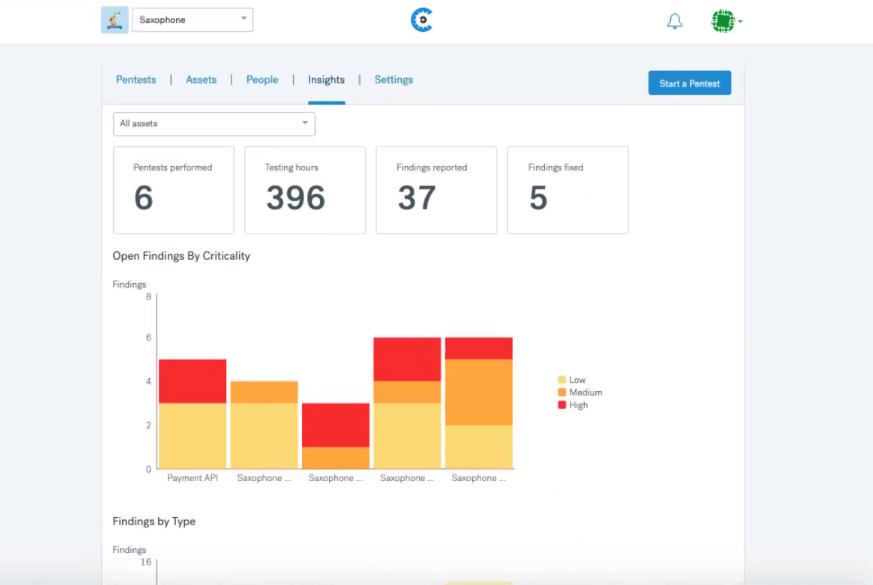
Task: Click the blue Cobalt logo icon
Action: 422,20
